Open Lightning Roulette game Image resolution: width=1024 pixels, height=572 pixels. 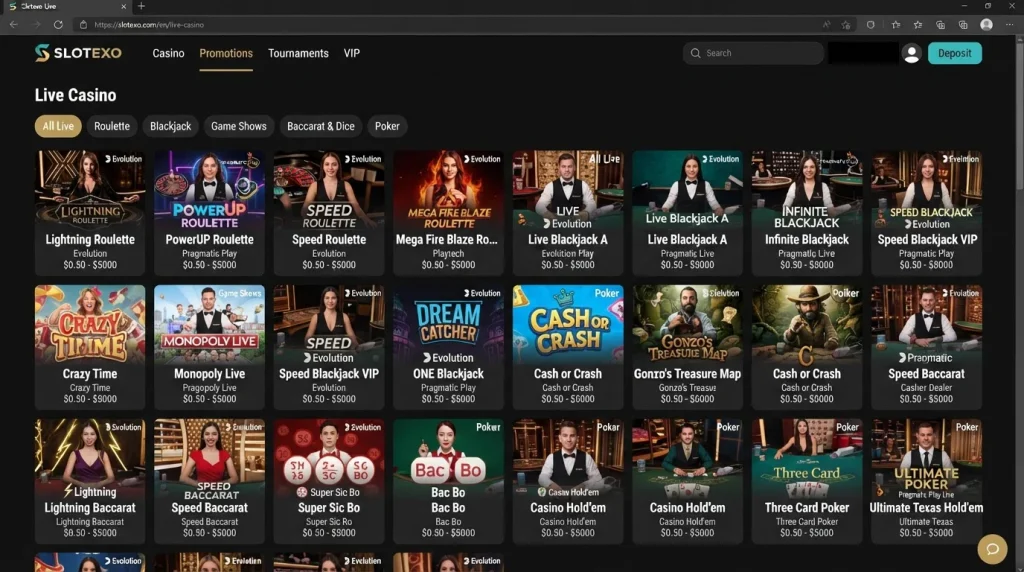90,213
